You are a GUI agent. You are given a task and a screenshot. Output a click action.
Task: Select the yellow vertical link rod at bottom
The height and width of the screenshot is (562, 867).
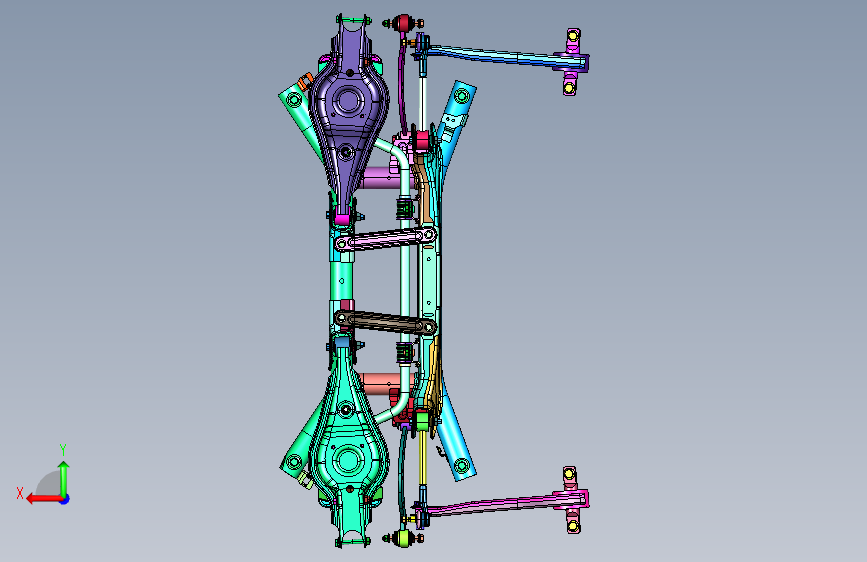(423, 457)
